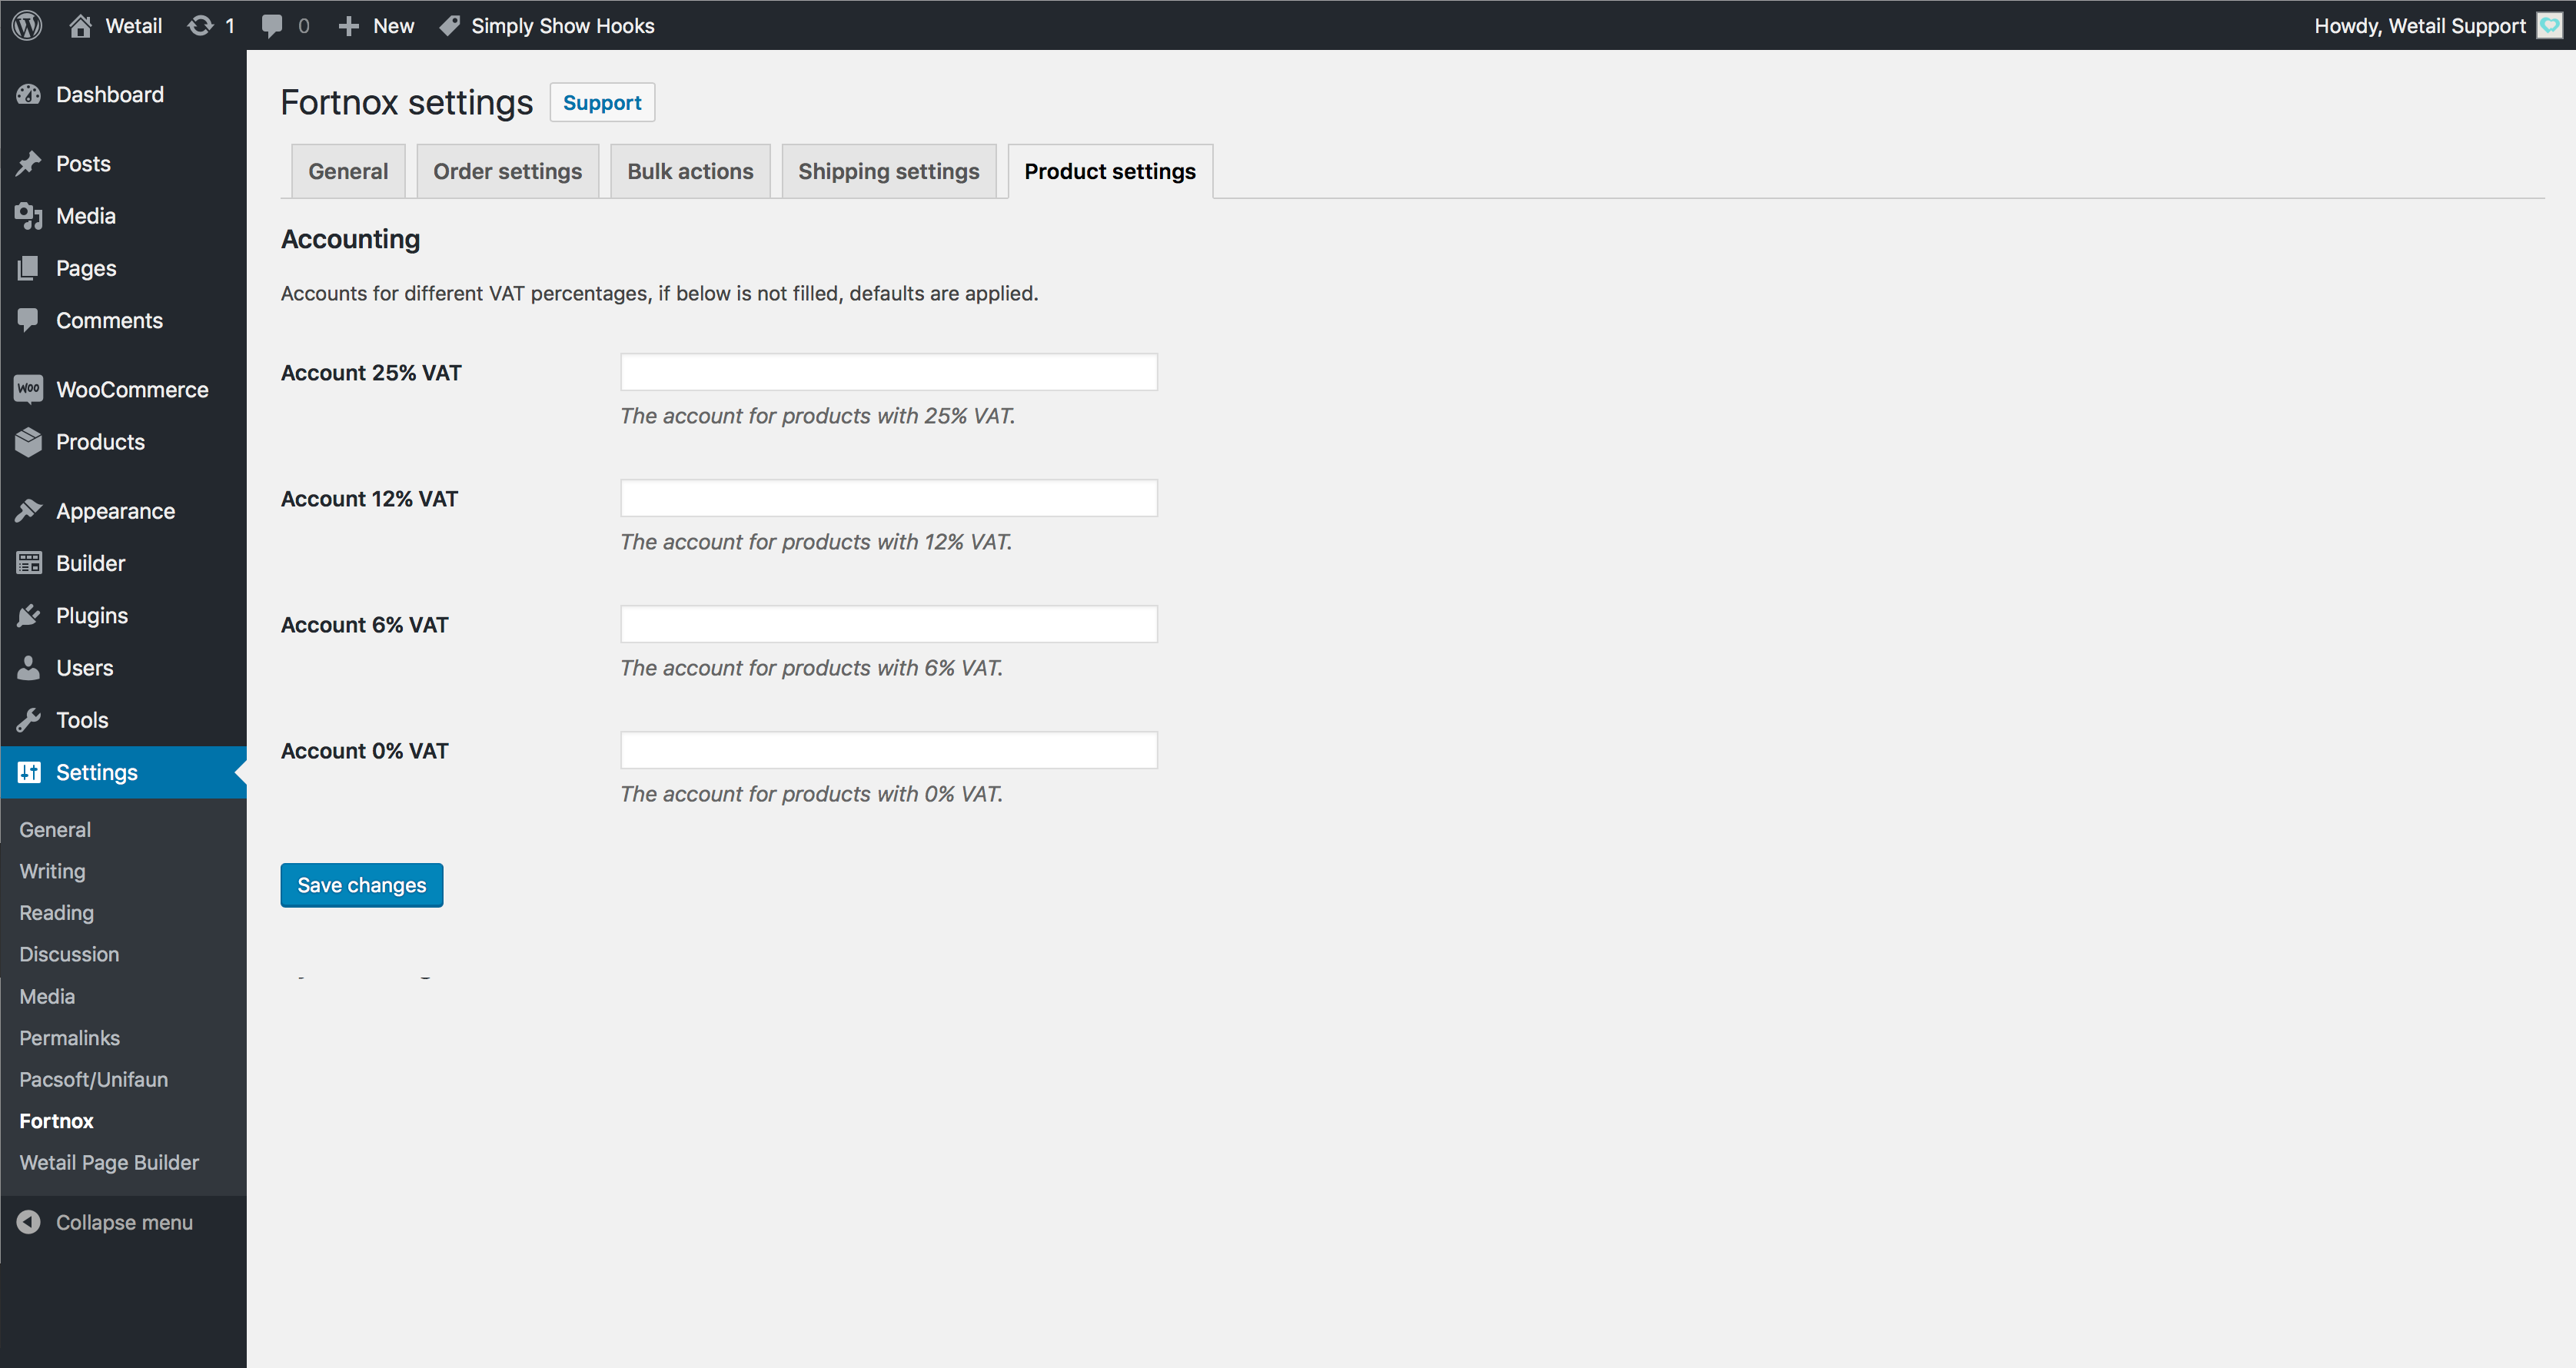Navigate to Wetail Page Builder
2576x1368 pixels.
pos(109,1162)
